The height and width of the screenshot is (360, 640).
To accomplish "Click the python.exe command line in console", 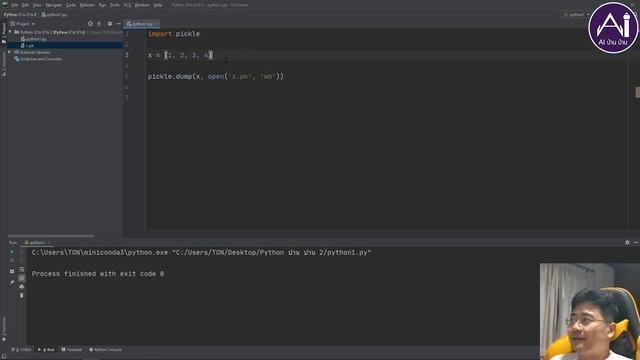I will (202, 253).
